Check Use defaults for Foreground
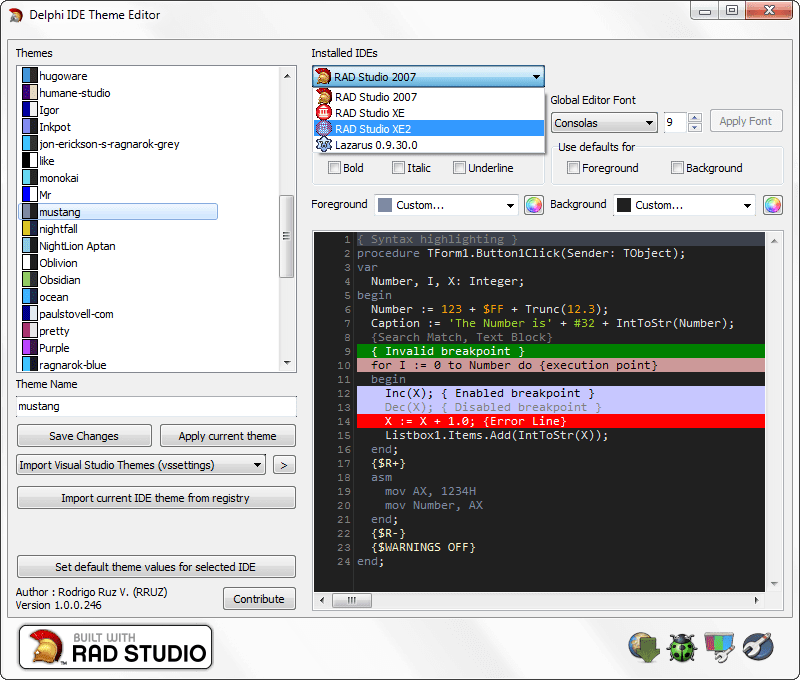The image size is (800, 680). click(574, 168)
